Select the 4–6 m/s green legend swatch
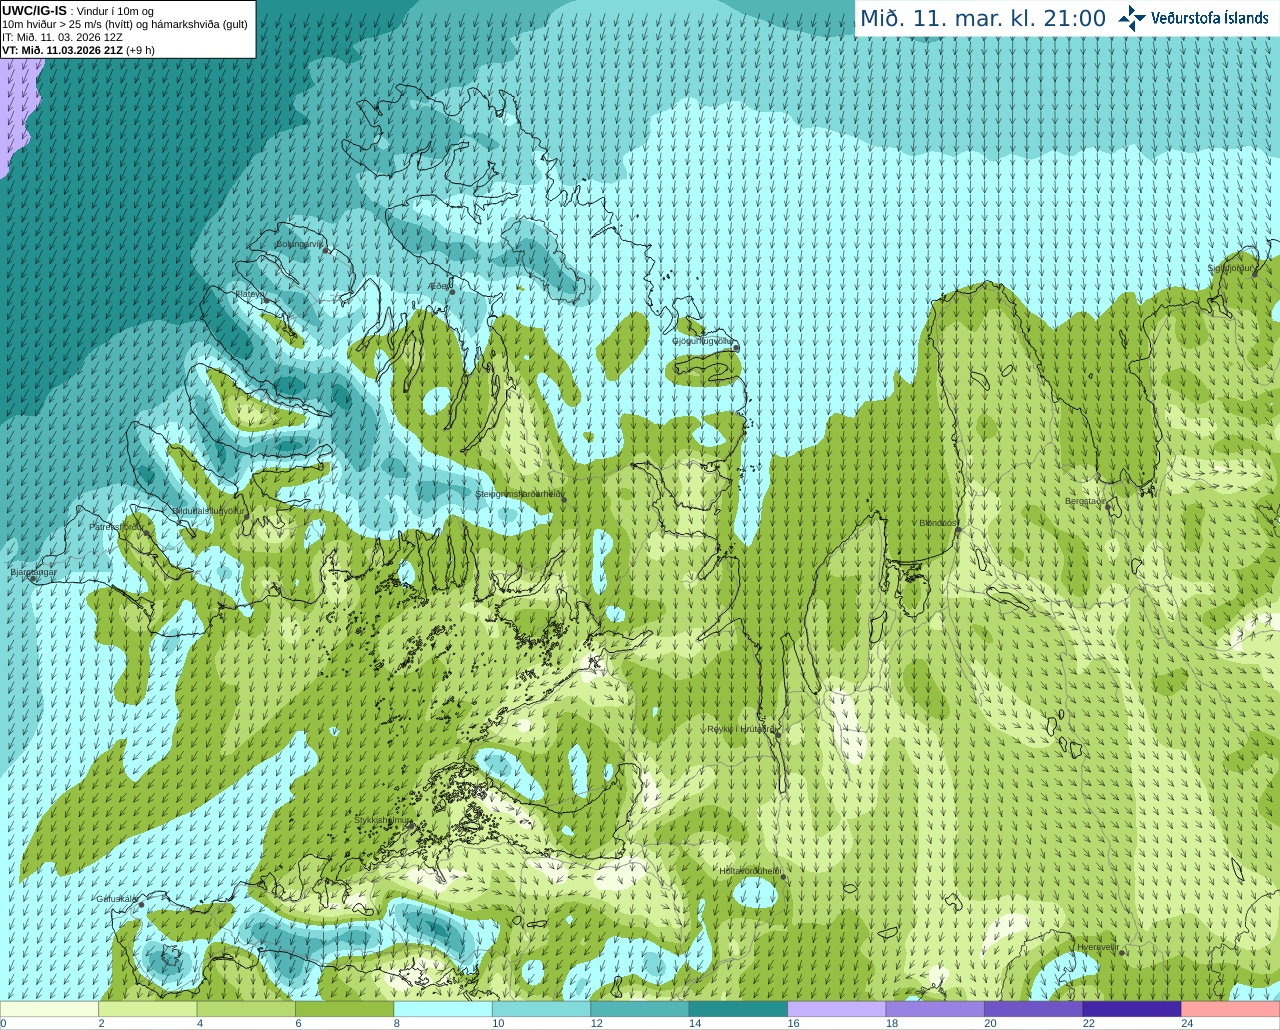The width and height of the screenshot is (1280, 1030). pos(246,1009)
